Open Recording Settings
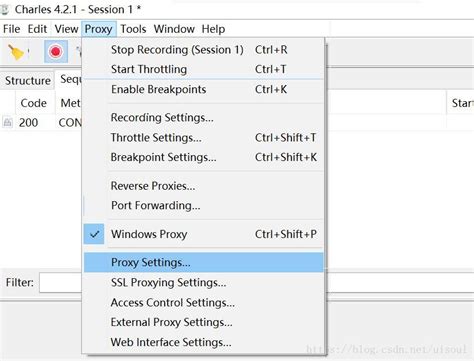 pos(204,117)
